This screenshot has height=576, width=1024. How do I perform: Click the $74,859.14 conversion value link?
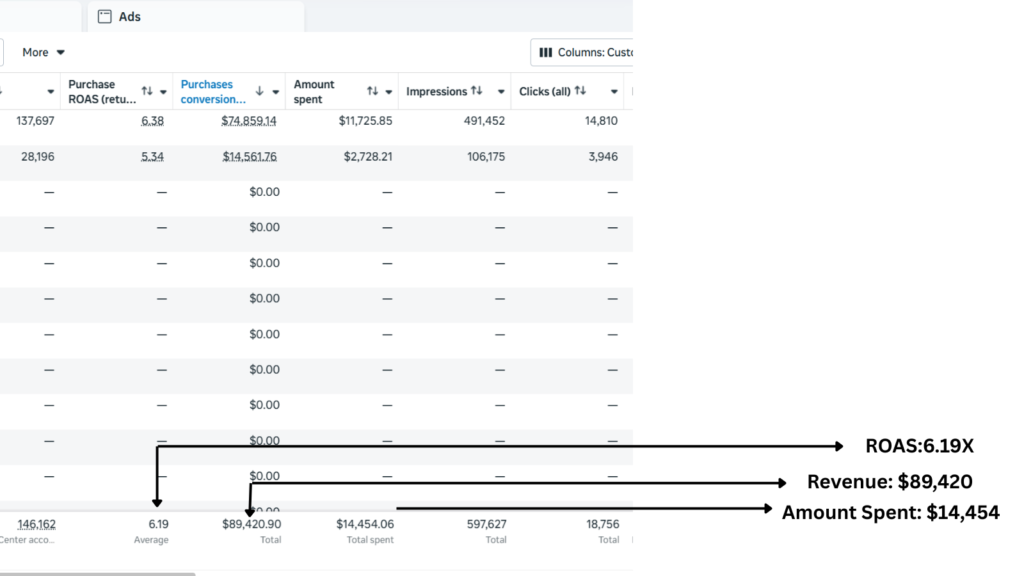[250, 121]
